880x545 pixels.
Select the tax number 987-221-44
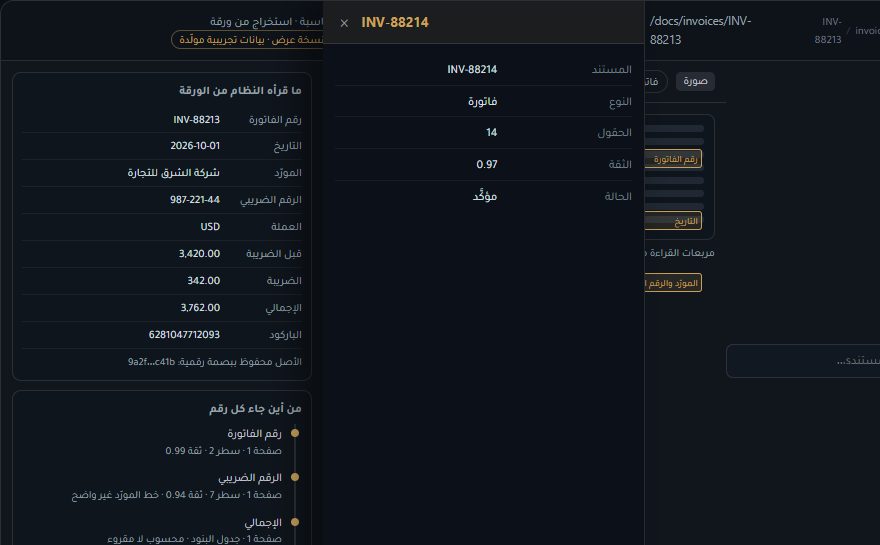pyautogui.click(x=195, y=199)
